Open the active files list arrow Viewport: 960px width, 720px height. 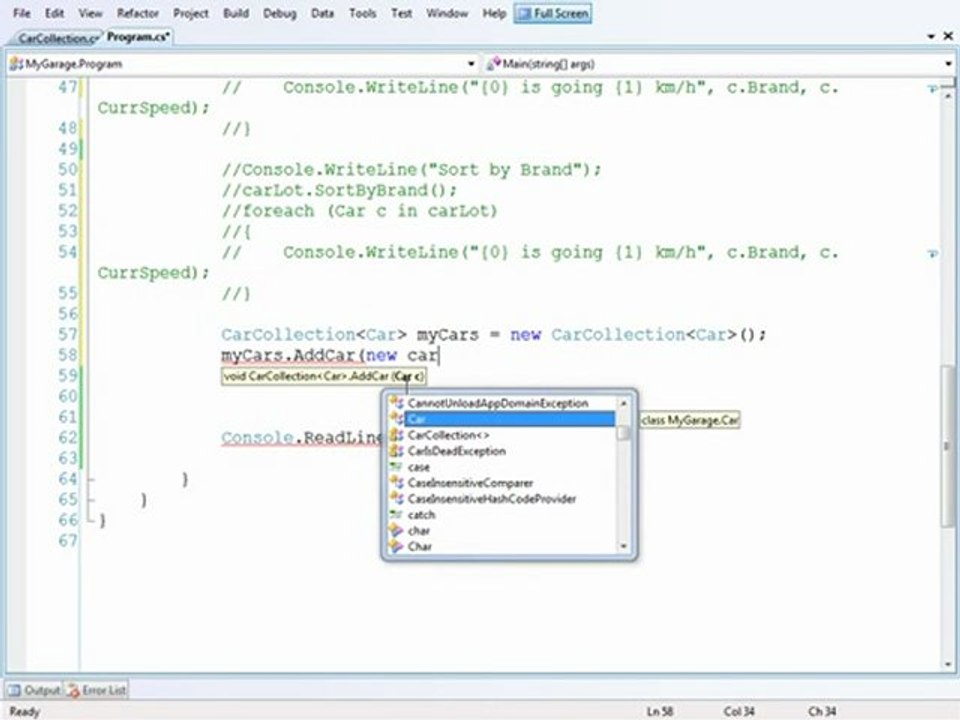(931, 37)
